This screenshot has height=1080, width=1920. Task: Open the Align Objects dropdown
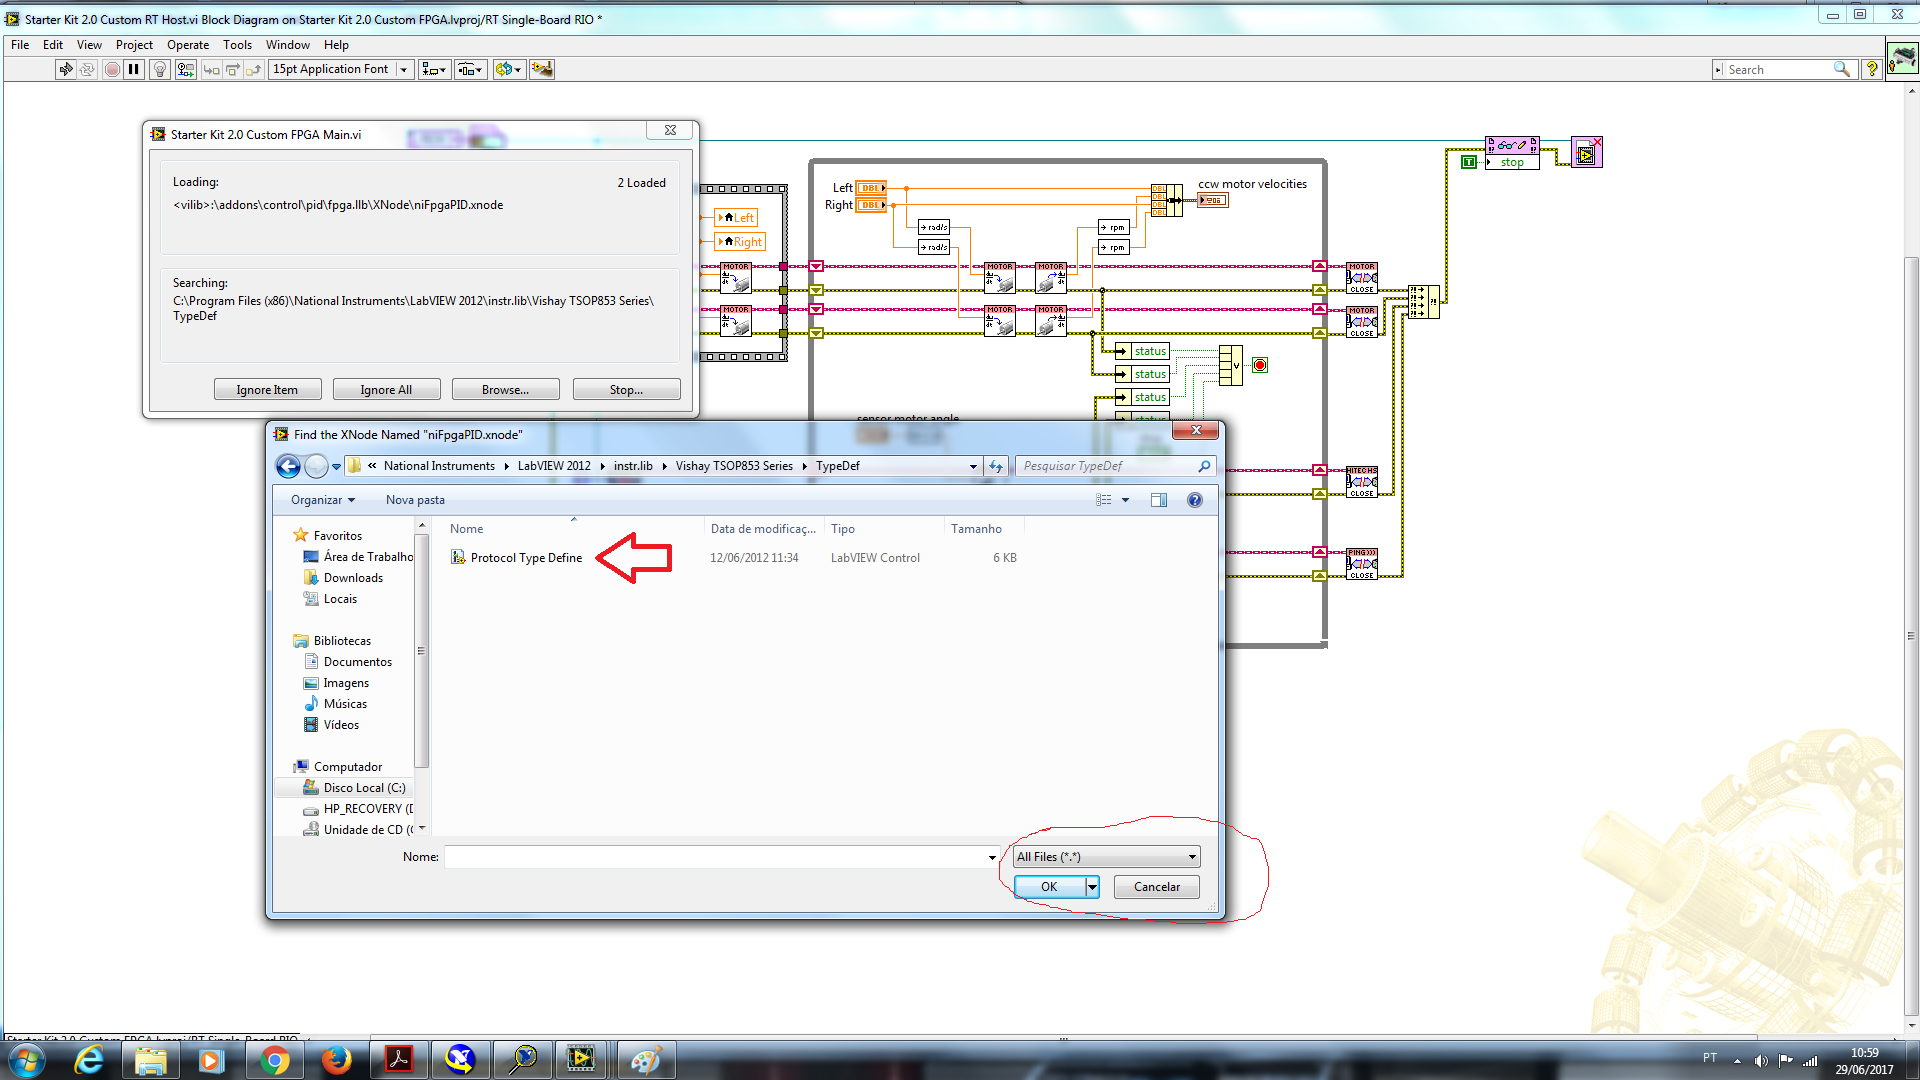(x=434, y=69)
